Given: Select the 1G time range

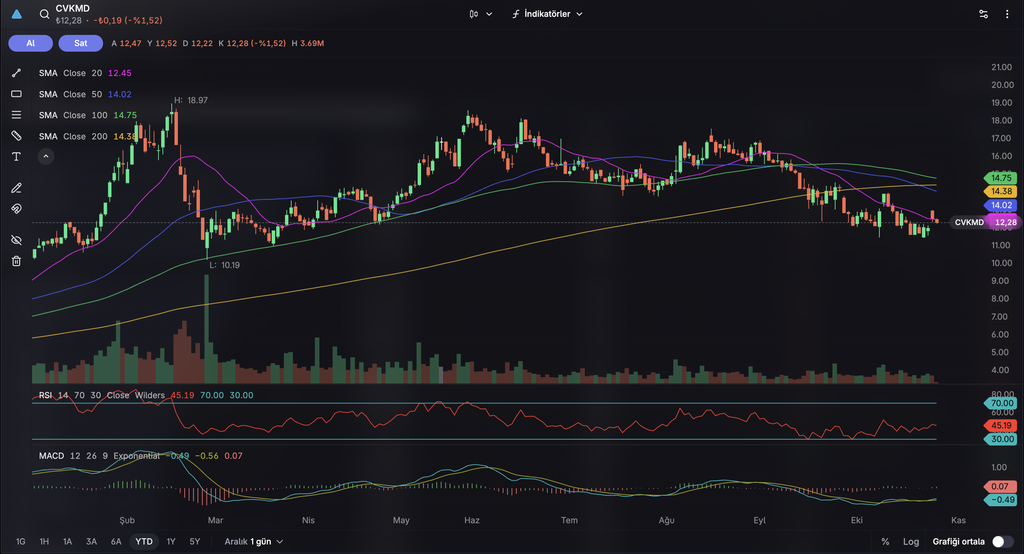Looking at the screenshot, I should (x=21, y=542).
